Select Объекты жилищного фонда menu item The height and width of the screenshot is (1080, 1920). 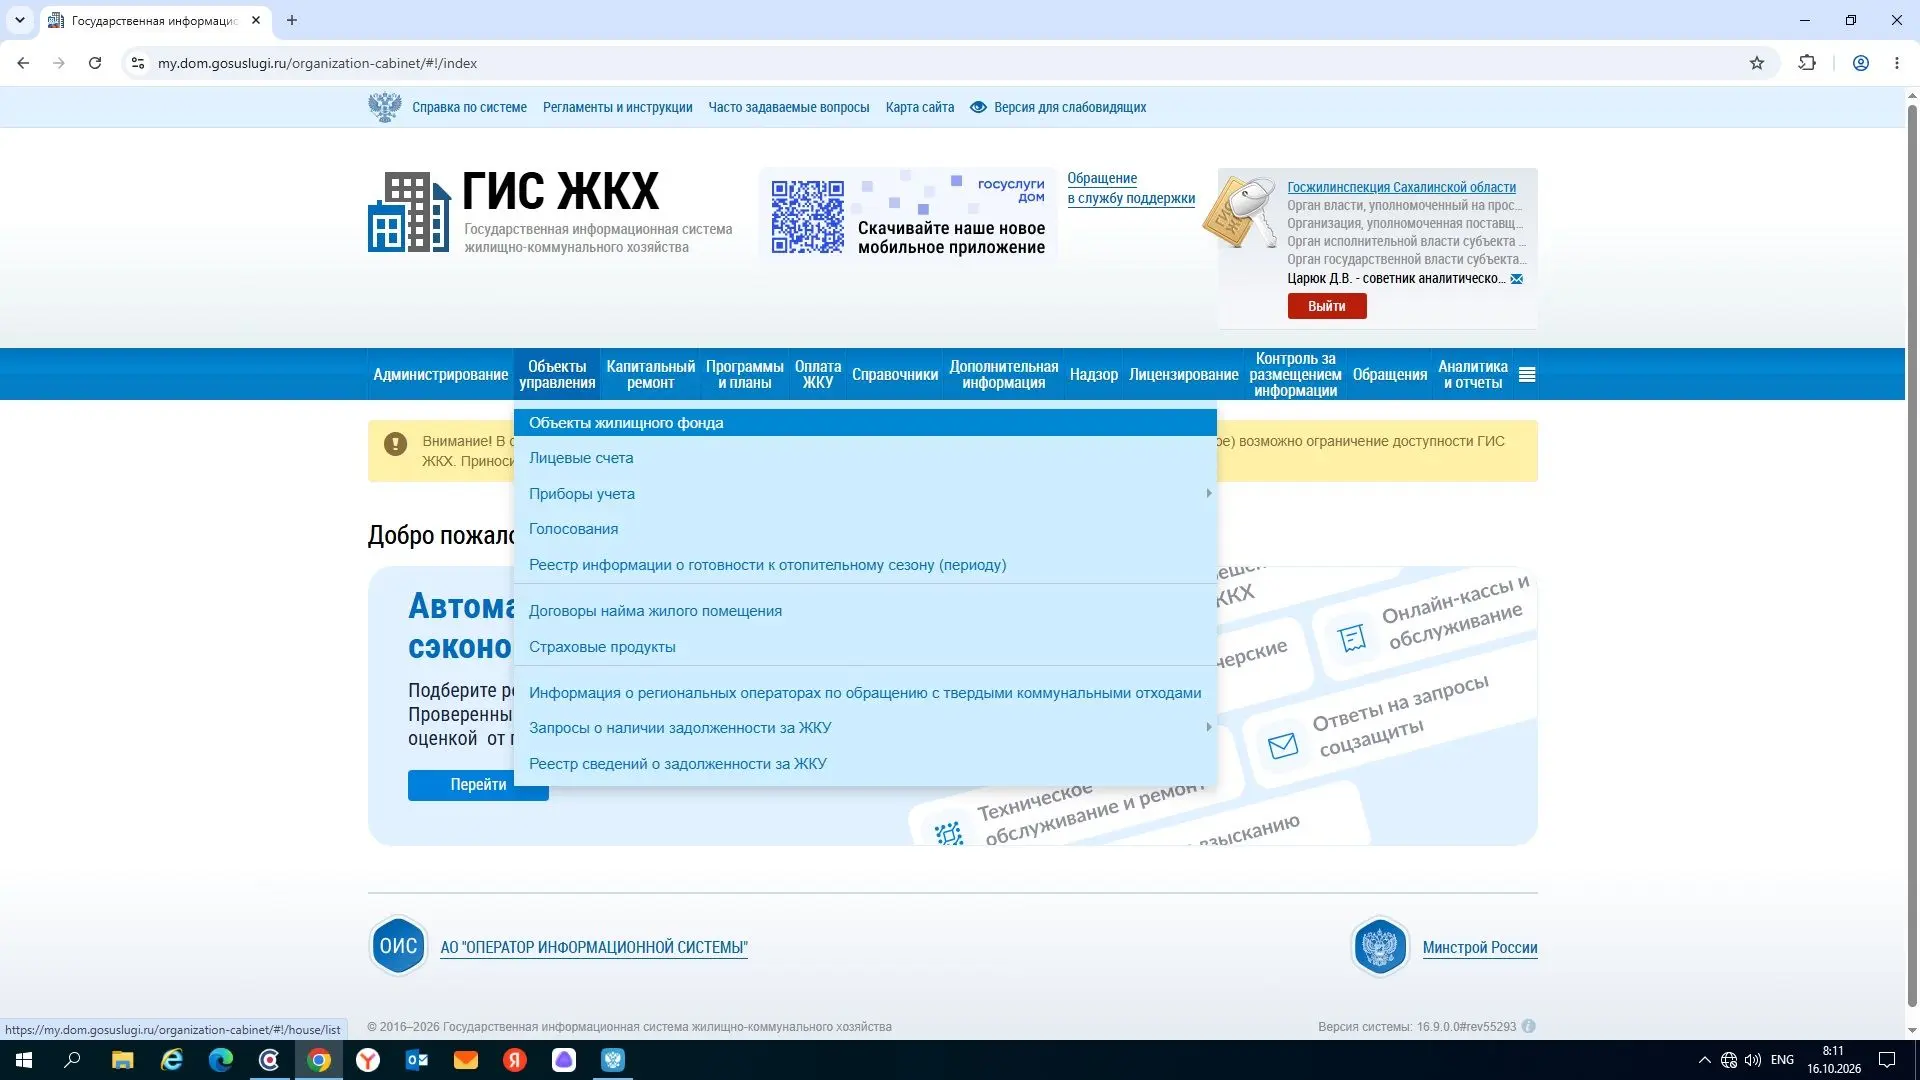[x=865, y=423]
